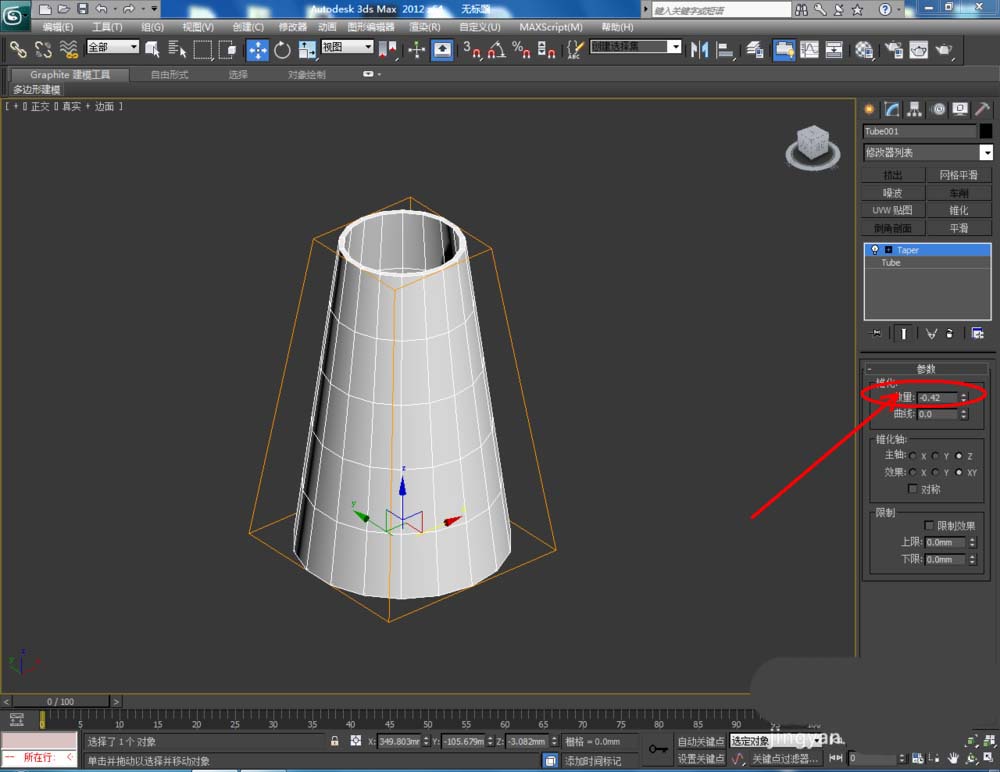
Task: Toggle the selection lock padlock icon
Action: [335, 741]
